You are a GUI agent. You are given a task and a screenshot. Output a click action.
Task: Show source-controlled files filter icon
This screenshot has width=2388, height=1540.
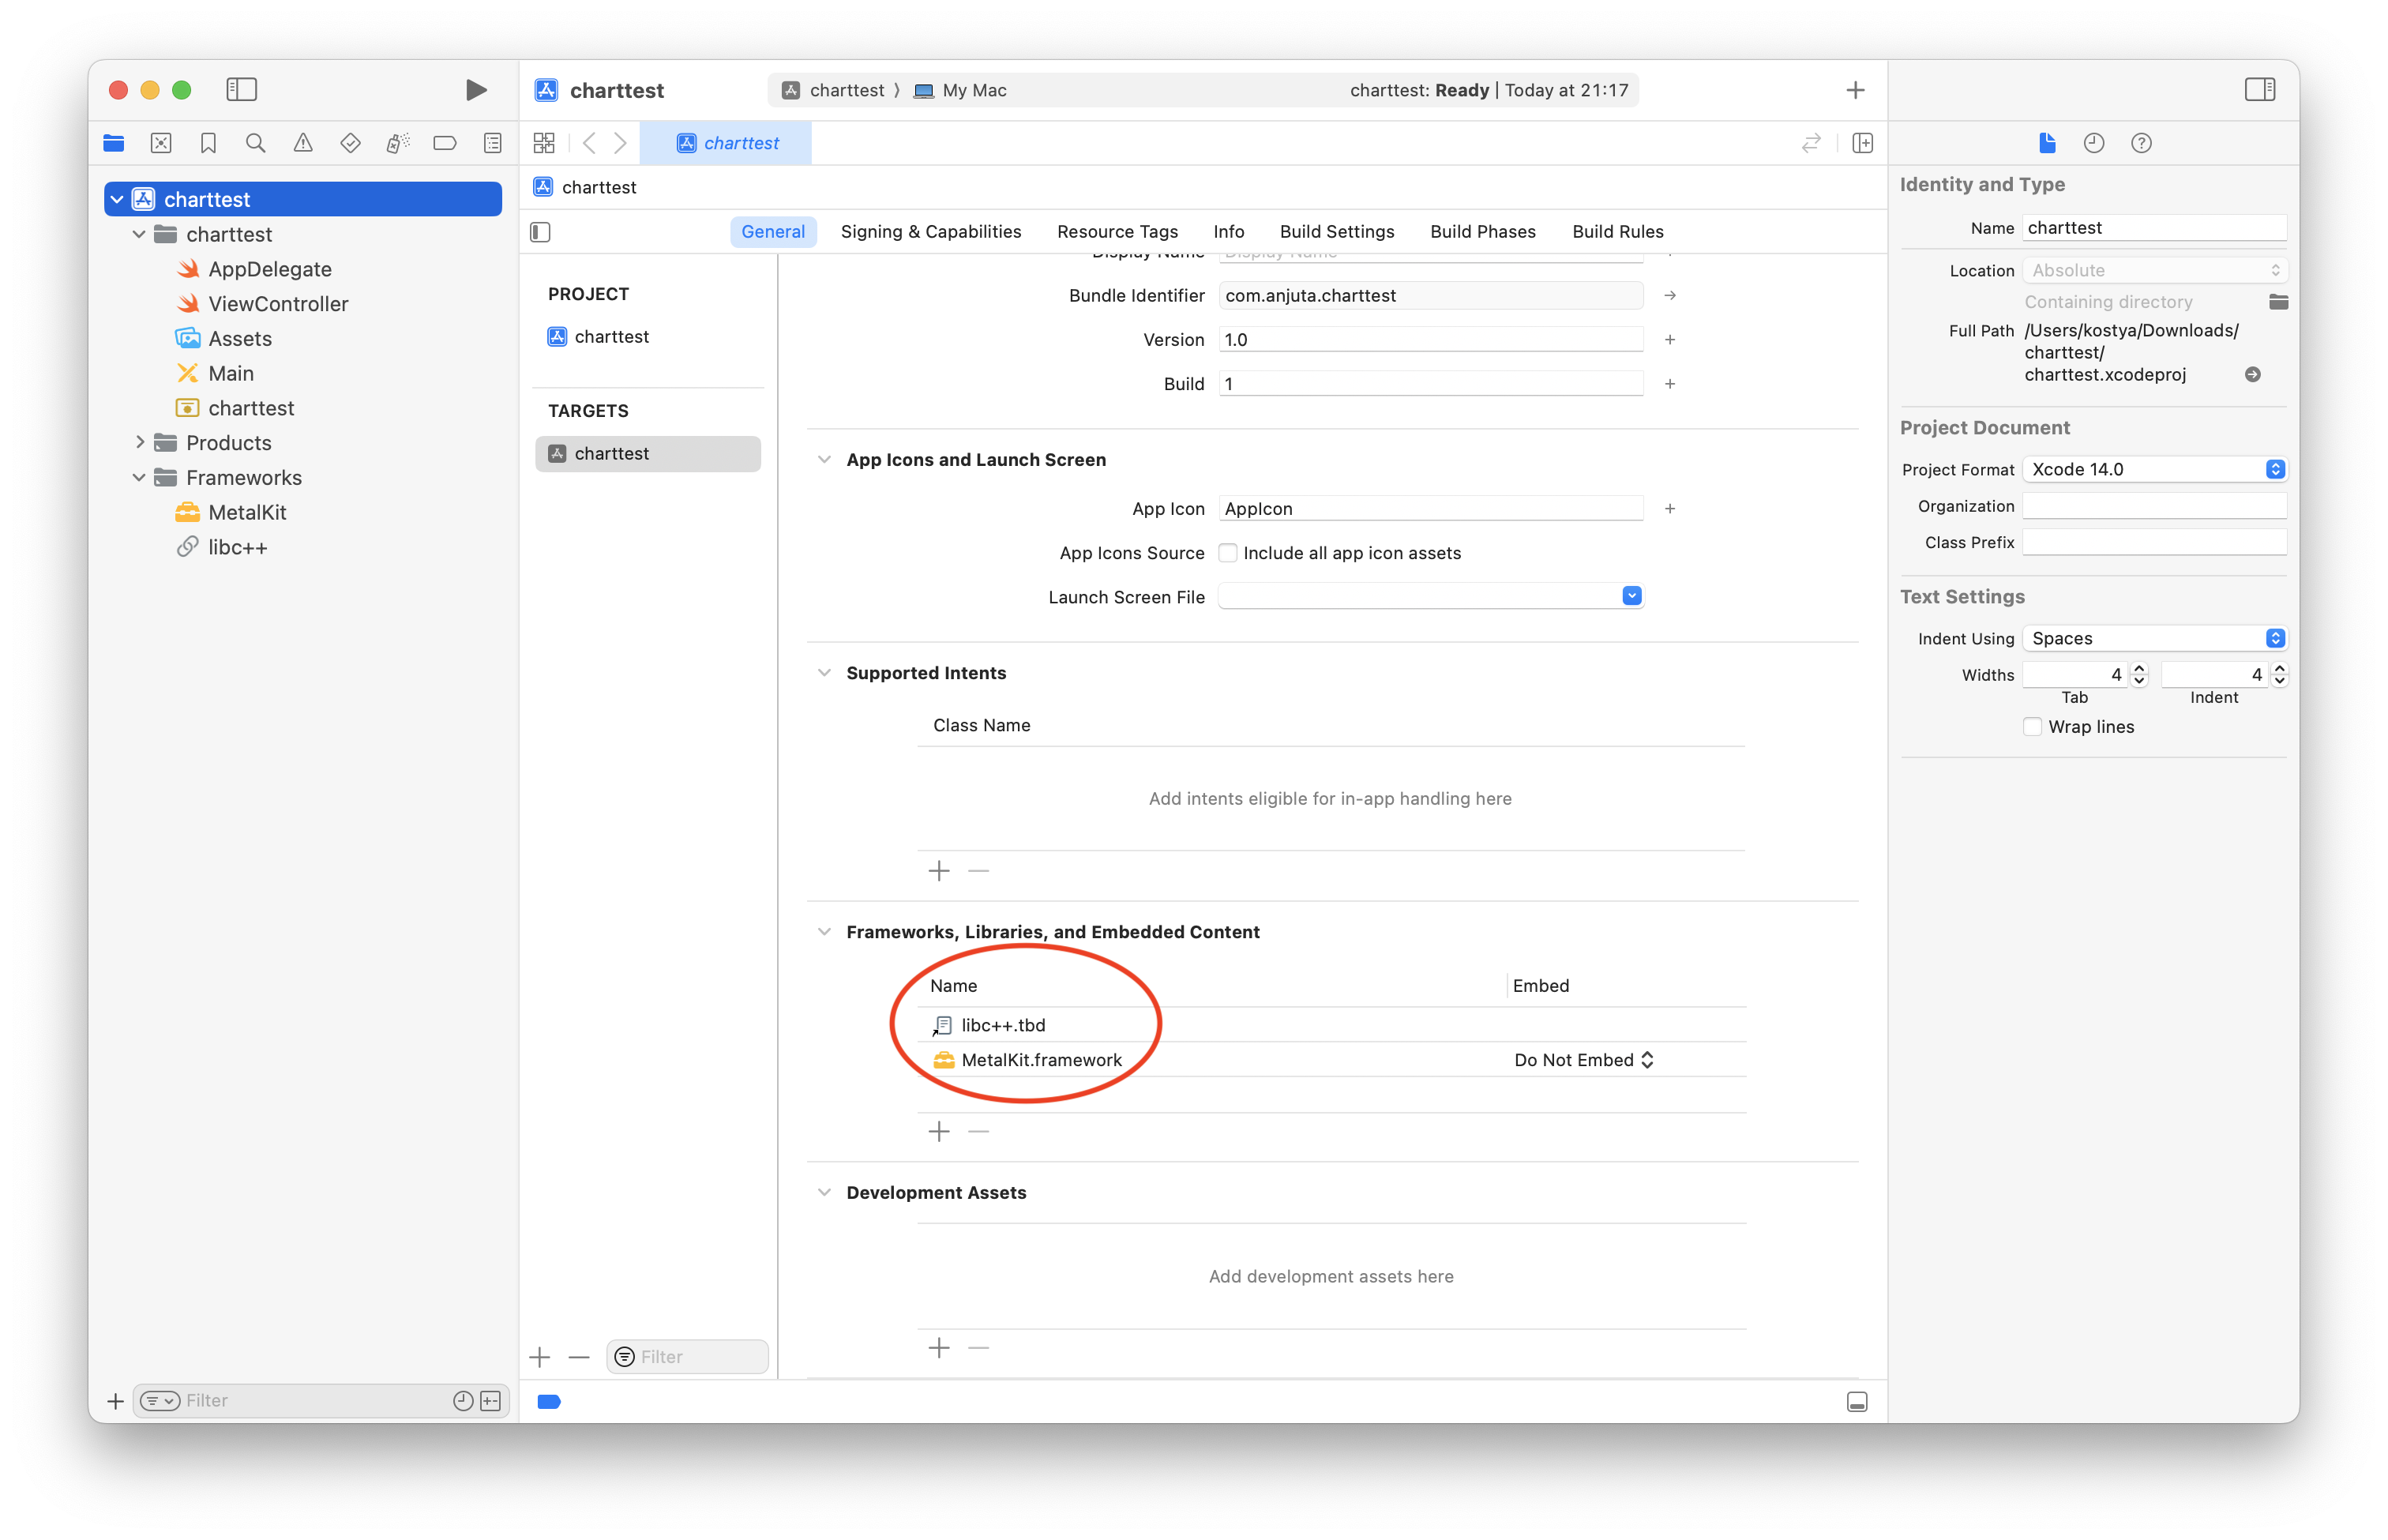(x=491, y=1401)
